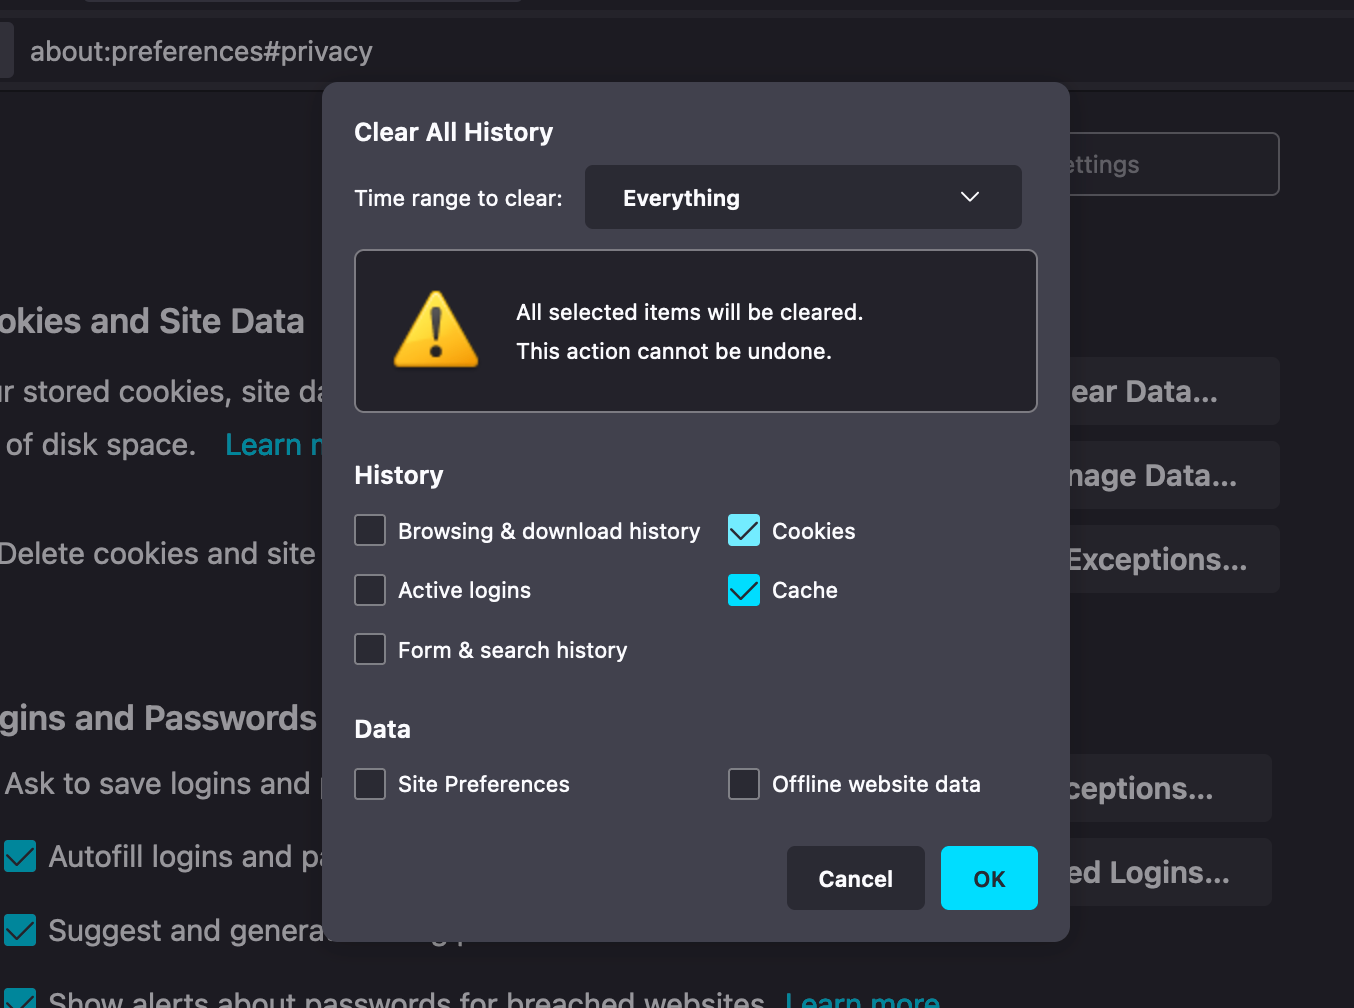Enable the Site Preferences checkbox
Viewport: 1354px width, 1008px height.
tap(370, 784)
